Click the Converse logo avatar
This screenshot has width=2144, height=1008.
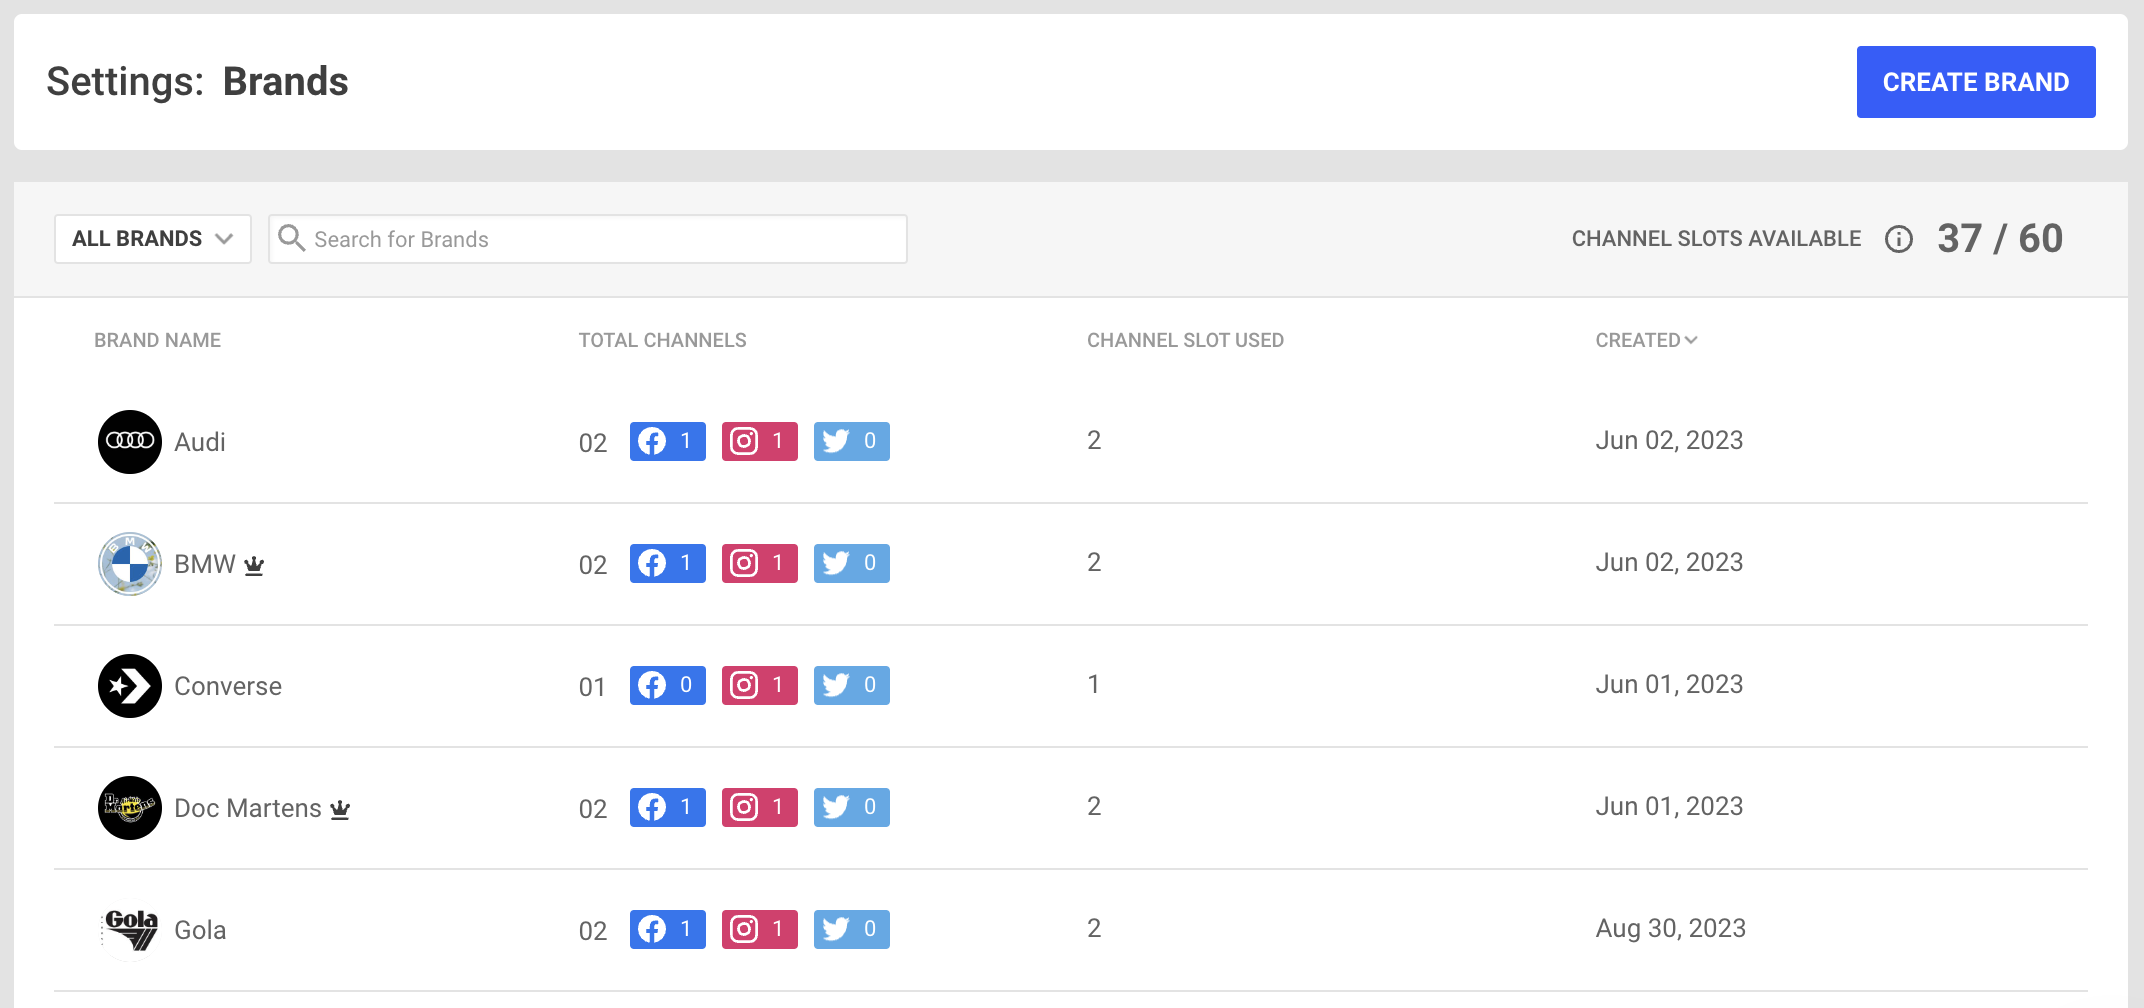[x=130, y=686]
